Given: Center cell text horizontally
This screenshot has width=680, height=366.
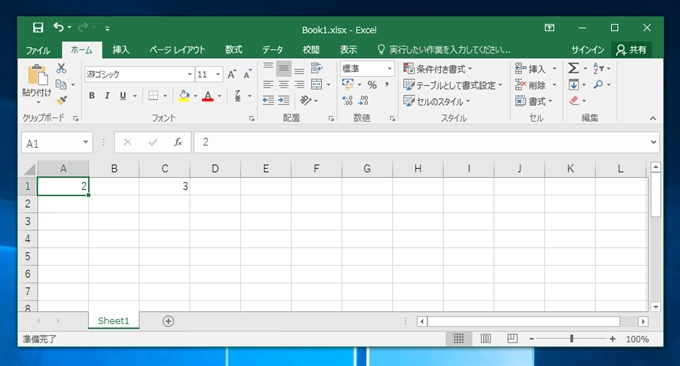Looking at the screenshot, I should pyautogui.click(x=284, y=85).
